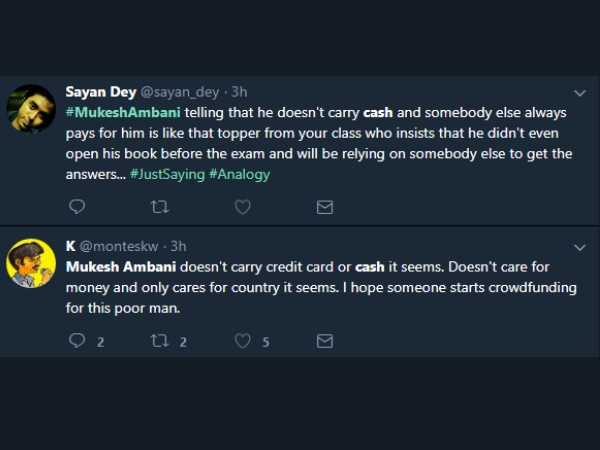Open Sayan Dey's profile picture
600x450 pixels.
32,109
